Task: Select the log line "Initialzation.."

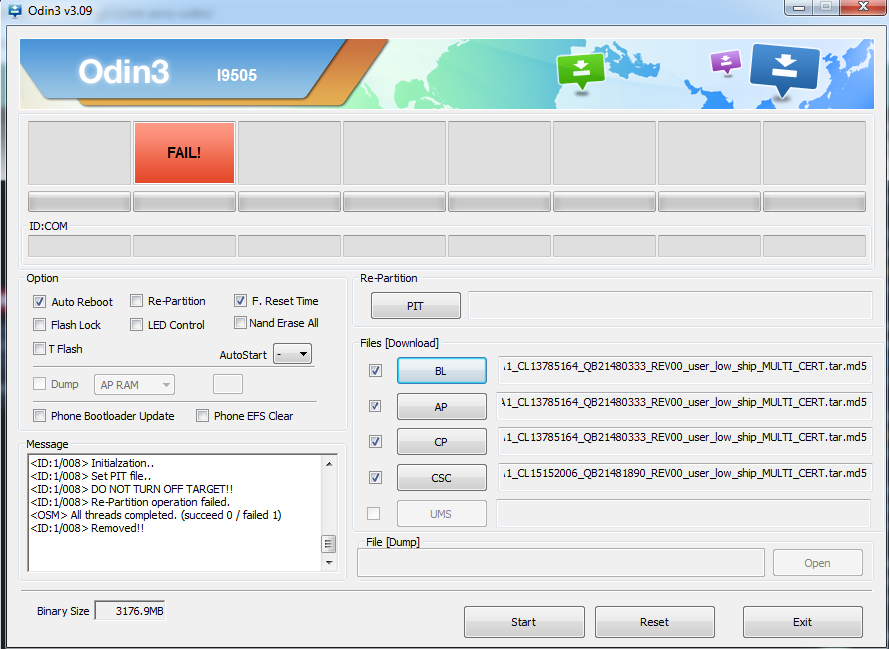Action: [92, 463]
